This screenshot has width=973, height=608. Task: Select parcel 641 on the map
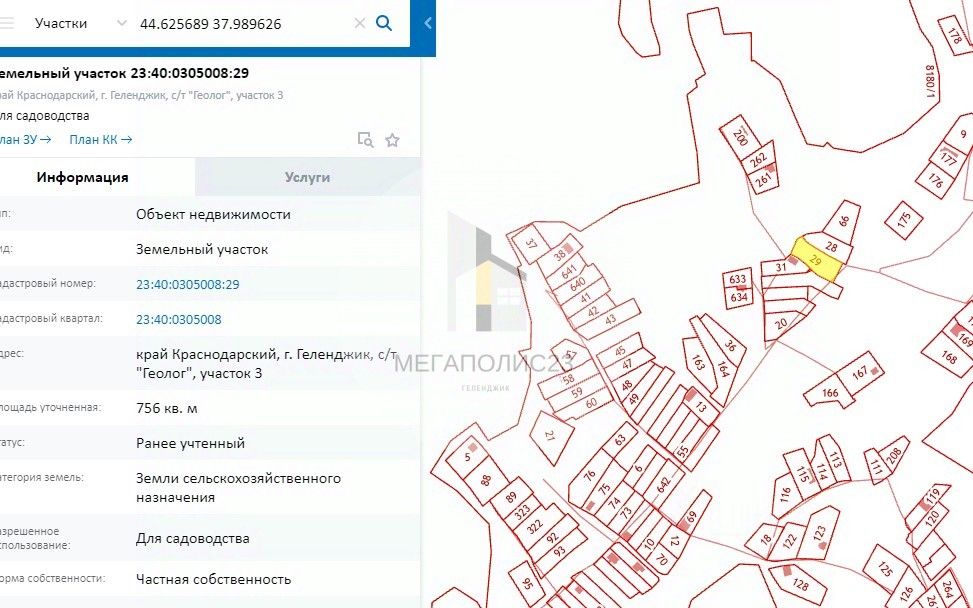(569, 272)
